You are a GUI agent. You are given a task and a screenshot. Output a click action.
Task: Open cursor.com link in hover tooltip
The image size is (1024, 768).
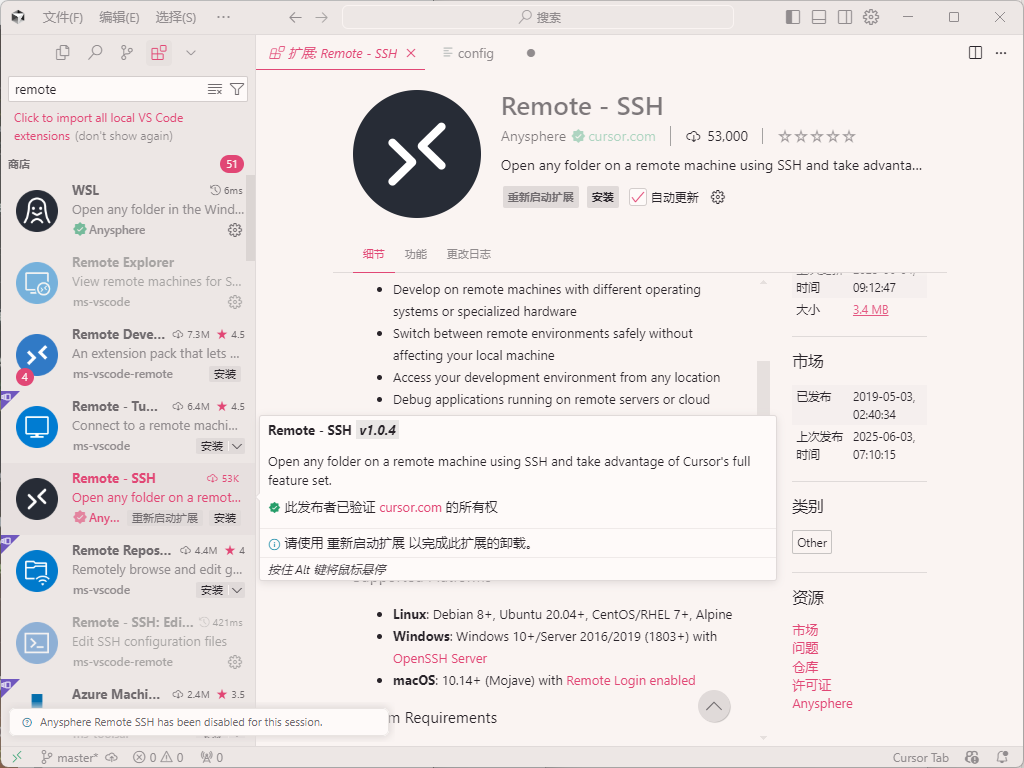point(410,507)
